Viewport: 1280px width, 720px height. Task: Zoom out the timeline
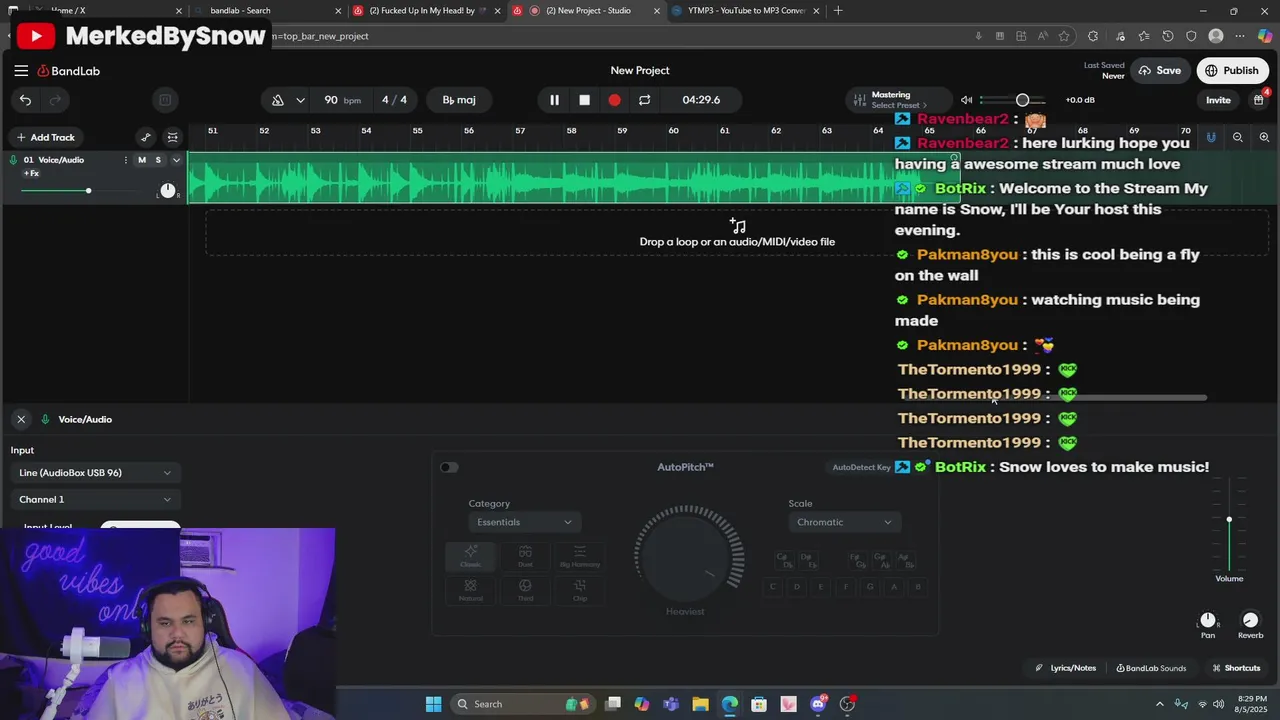coord(1238,137)
